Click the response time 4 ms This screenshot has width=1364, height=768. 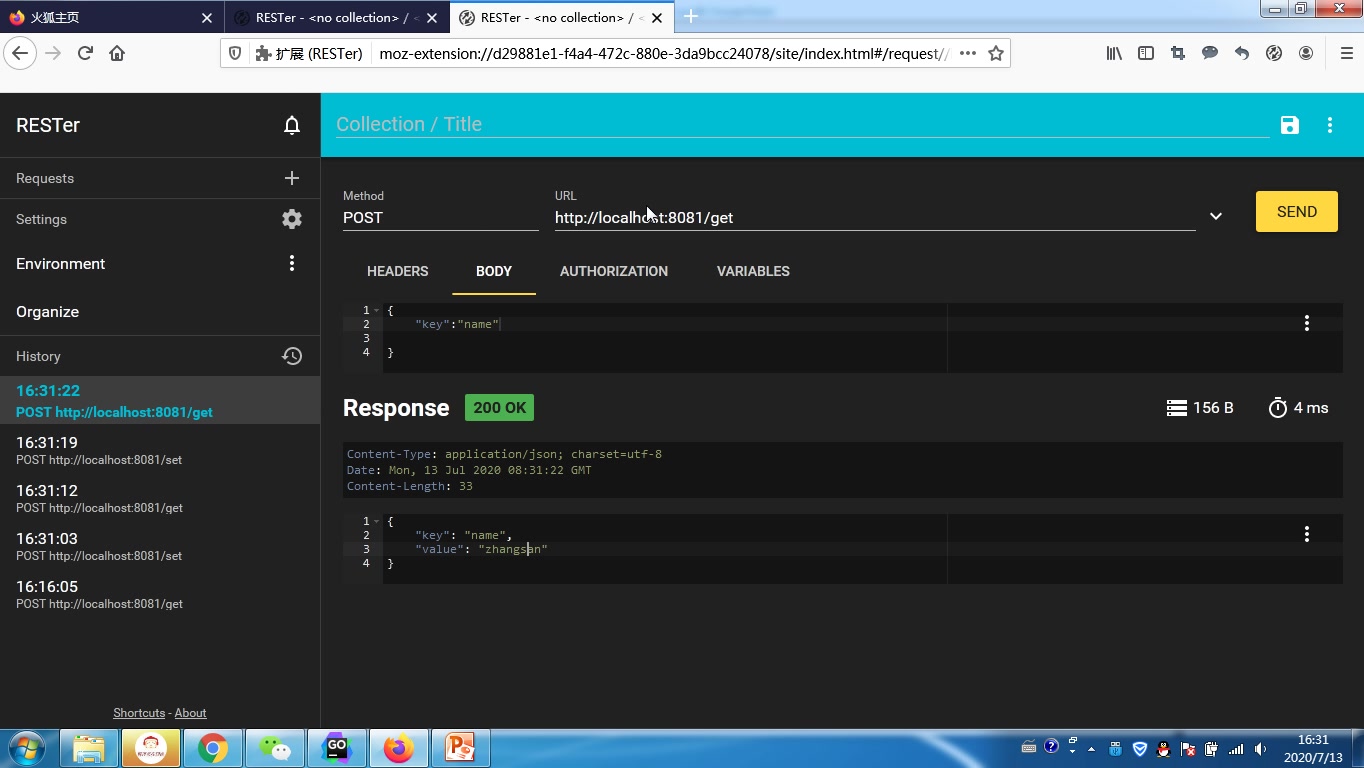pyautogui.click(x=1298, y=408)
